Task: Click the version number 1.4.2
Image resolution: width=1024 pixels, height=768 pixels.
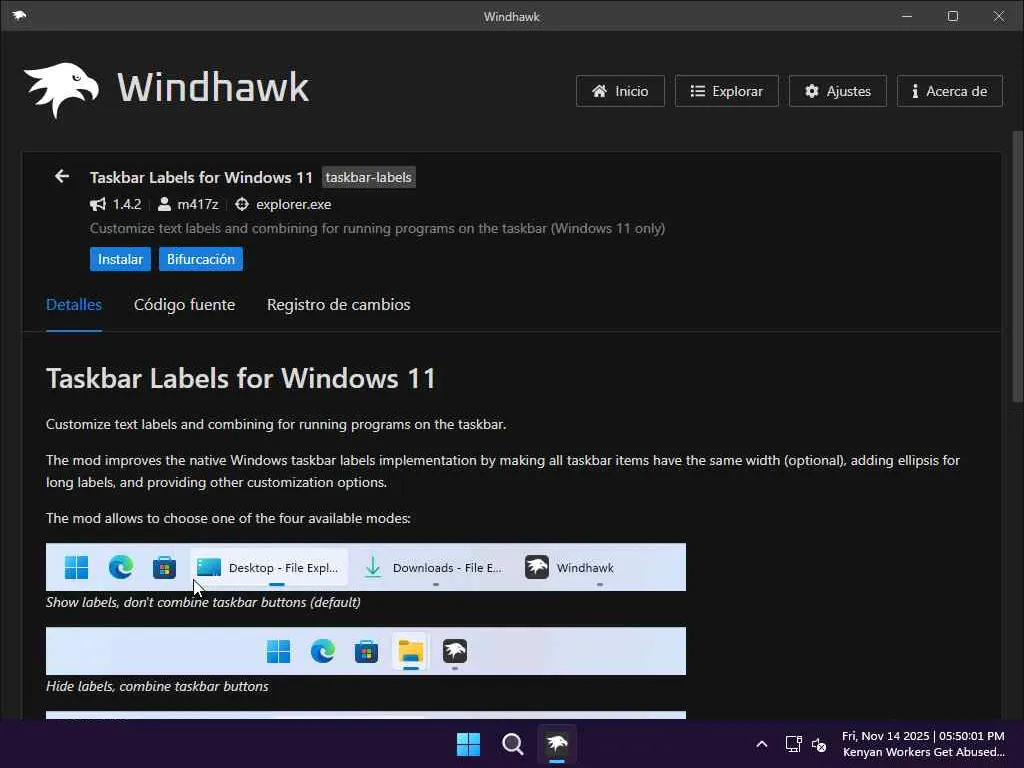Action: pos(127,204)
